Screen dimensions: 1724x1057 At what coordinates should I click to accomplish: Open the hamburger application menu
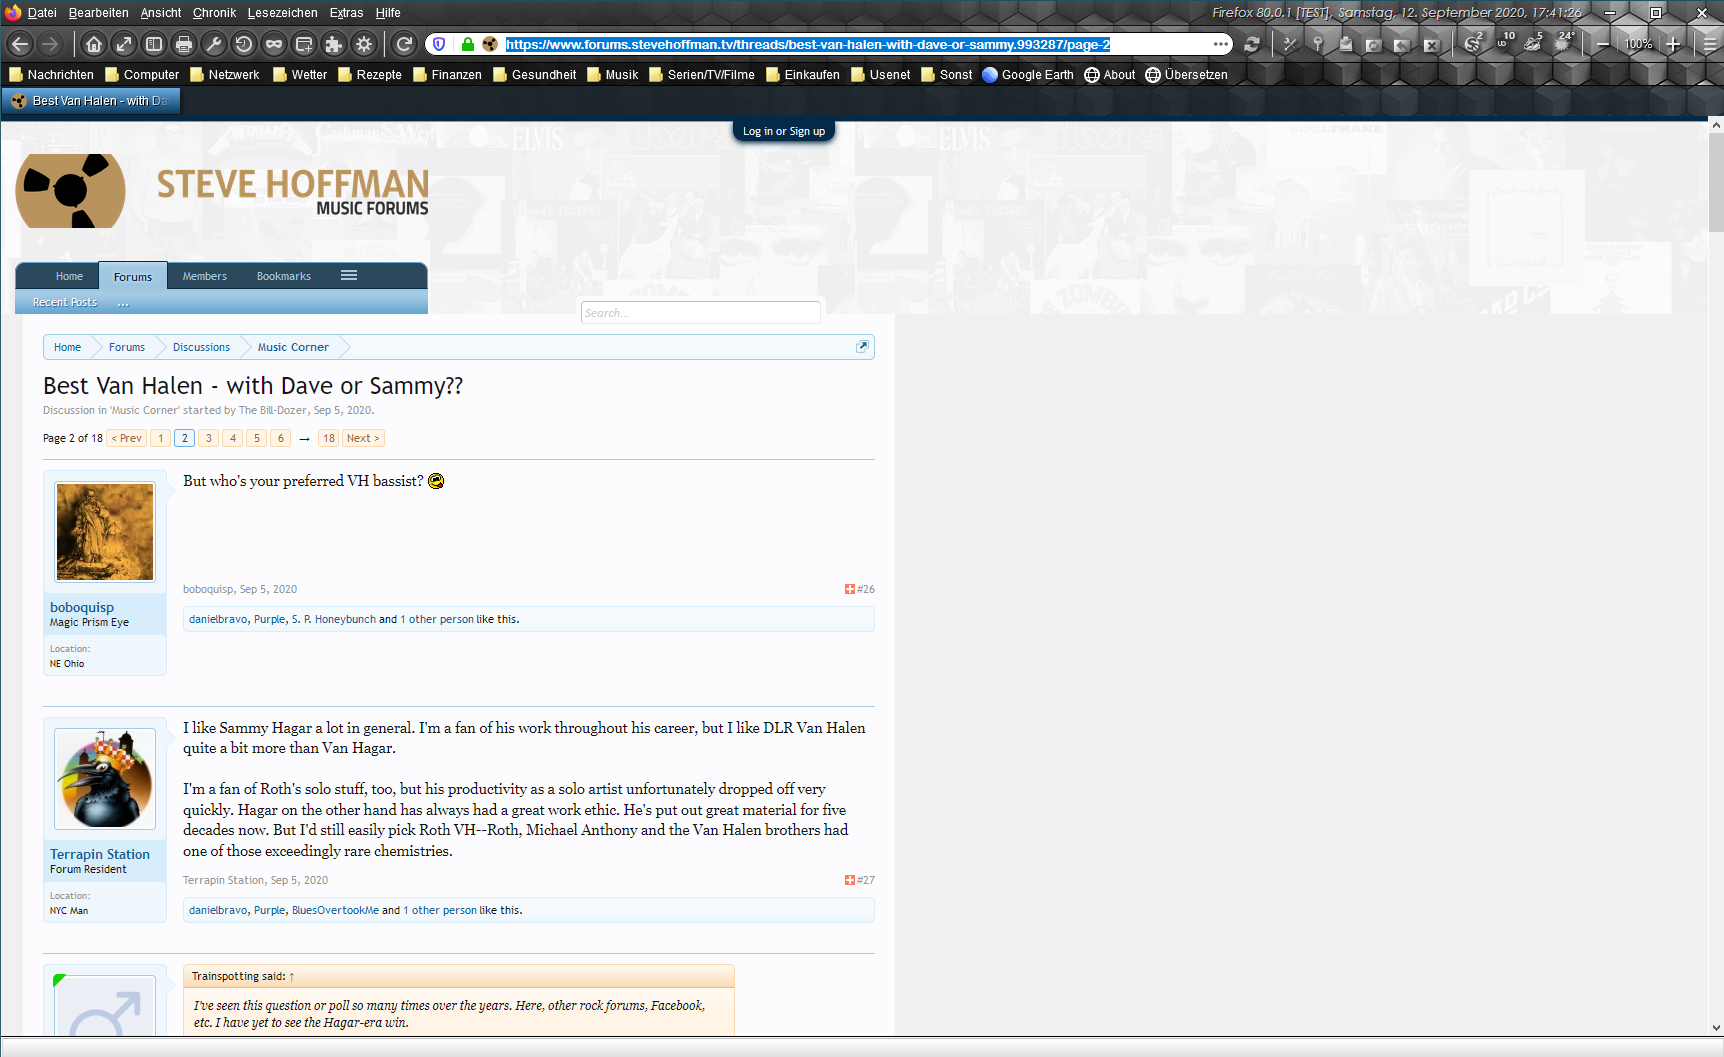[1710, 44]
